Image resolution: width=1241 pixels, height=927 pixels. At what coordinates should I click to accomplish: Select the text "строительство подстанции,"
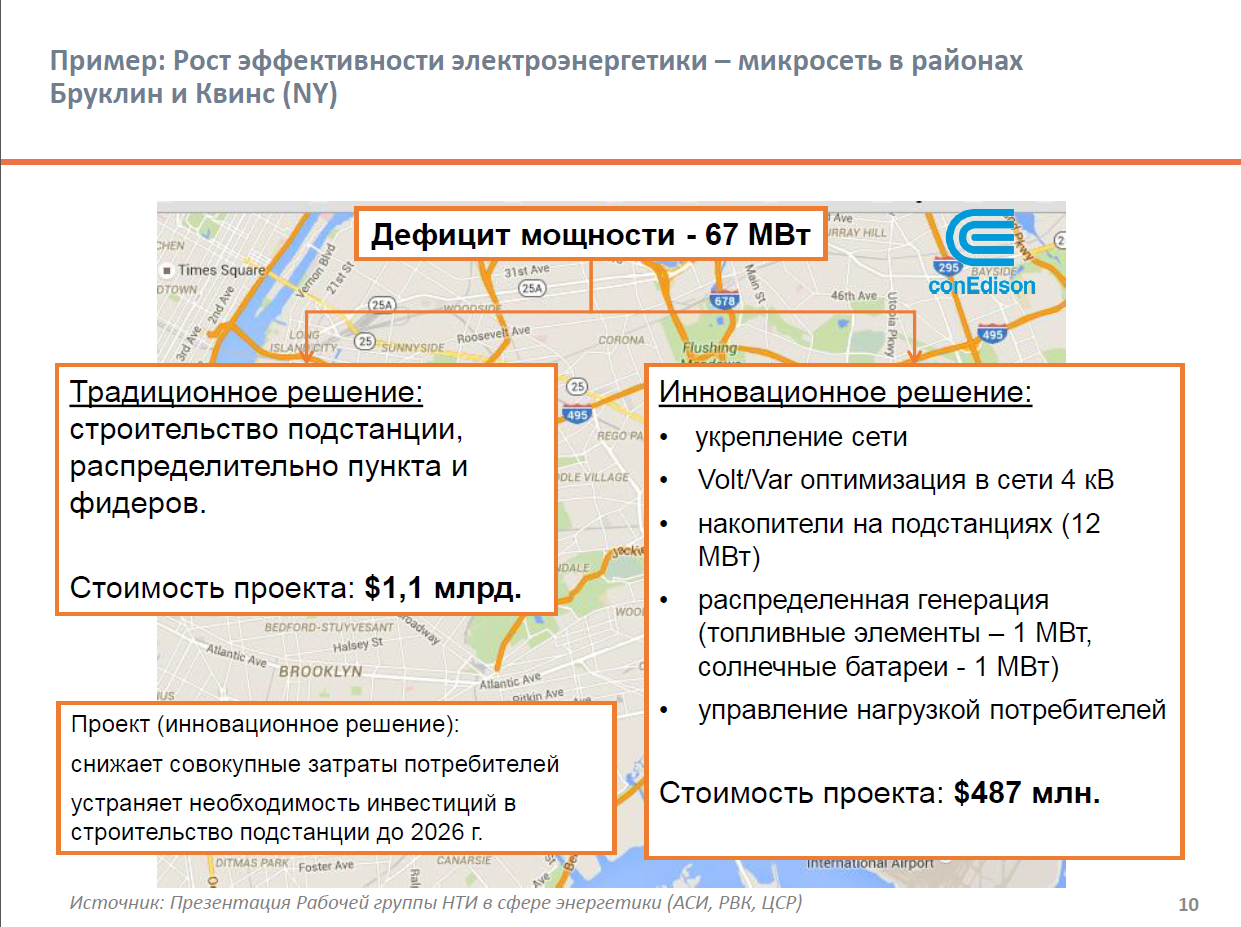point(268,430)
